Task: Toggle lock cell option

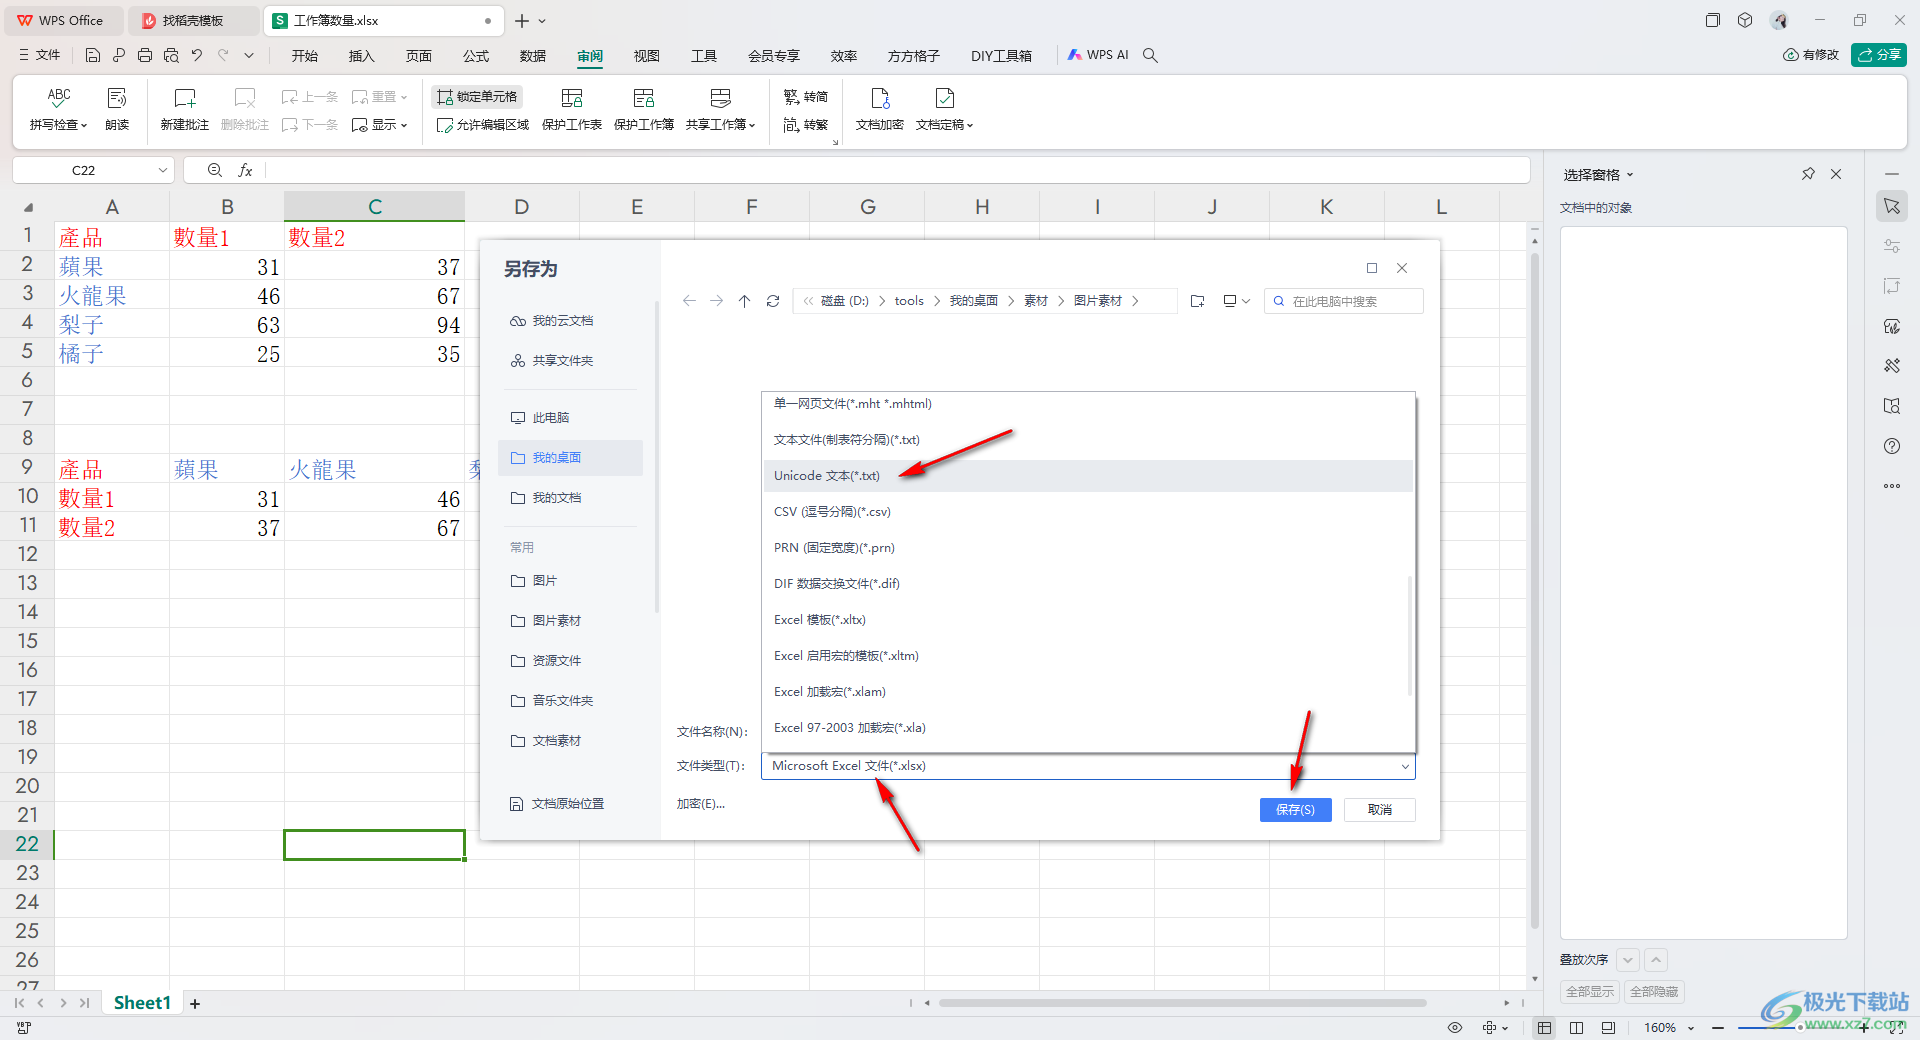Action: pyautogui.click(x=477, y=97)
